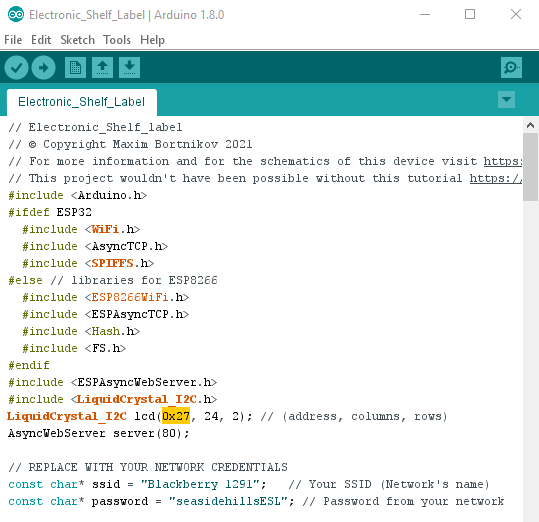This screenshot has height=522, width=539.
Task: Open the Serial Monitor magnifier icon
Action: tap(511, 68)
